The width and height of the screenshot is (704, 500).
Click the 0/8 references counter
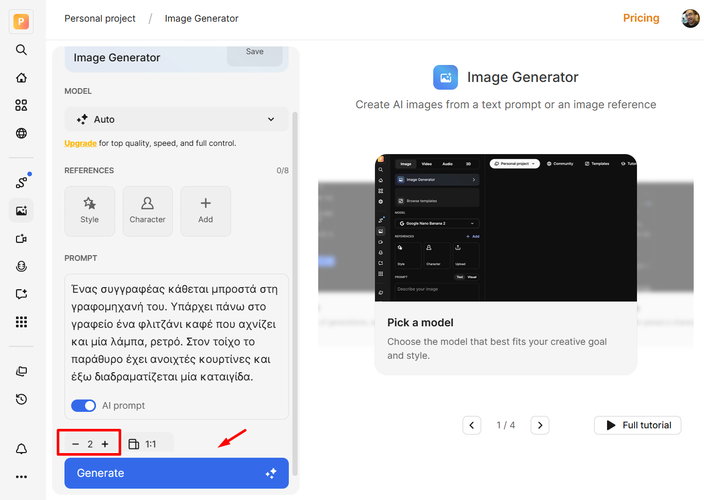point(282,171)
